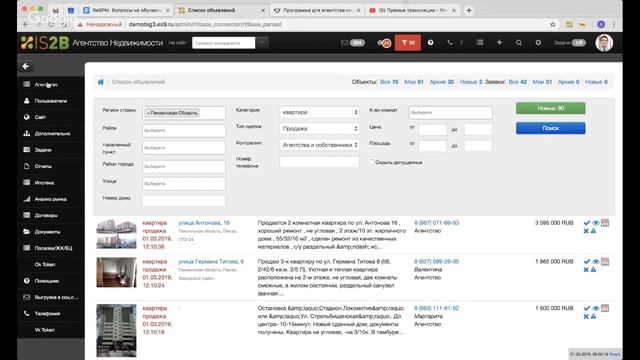The width and height of the screenshot is (640, 360).
Task: Remove 'Пензенская Область' region tag
Action: click(149, 113)
